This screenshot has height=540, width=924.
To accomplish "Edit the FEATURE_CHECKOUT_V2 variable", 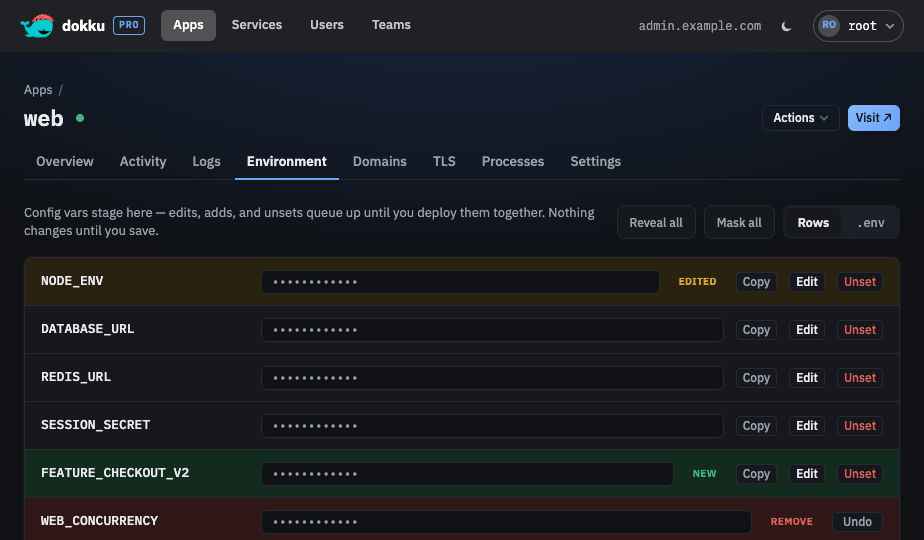I will tap(807, 474).
